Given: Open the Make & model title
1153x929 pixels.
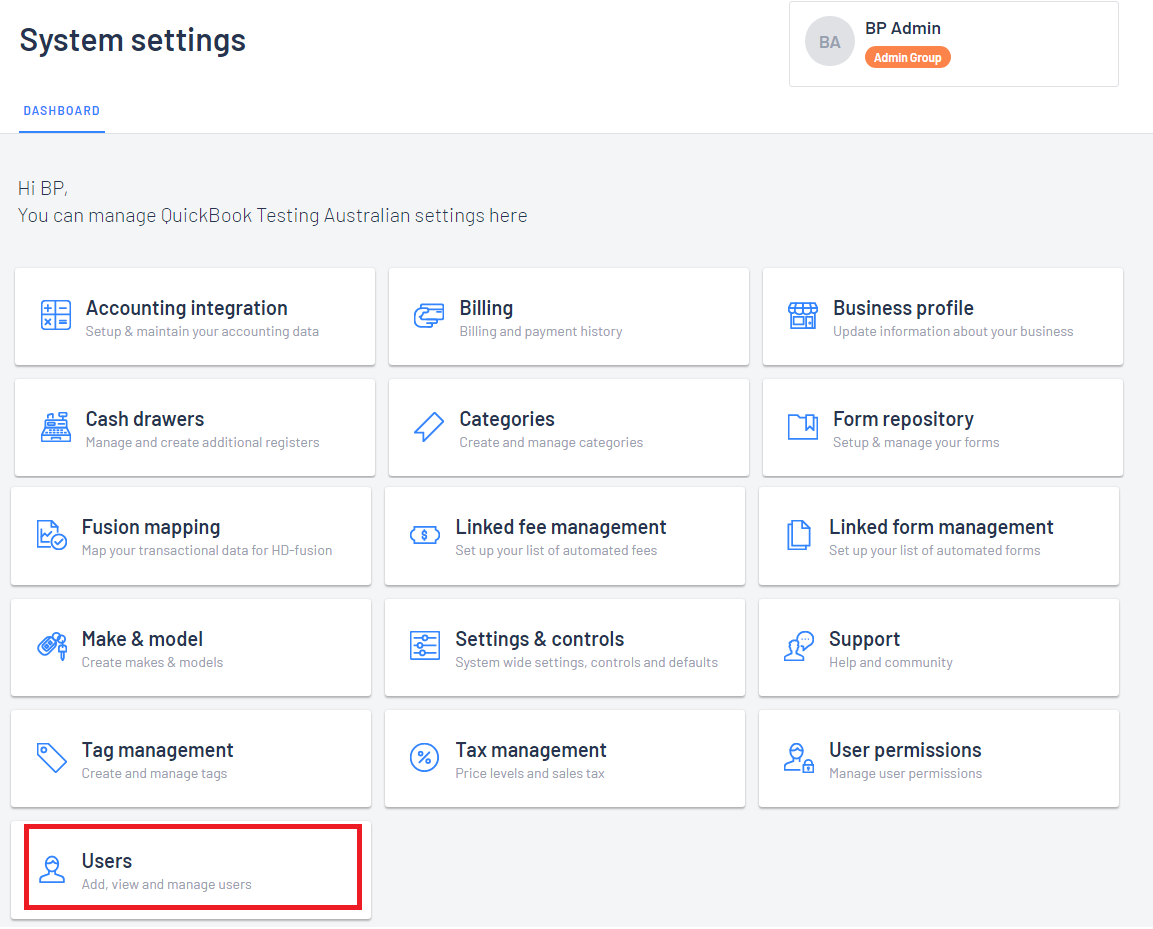Looking at the screenshot, I should pos(142,639).
